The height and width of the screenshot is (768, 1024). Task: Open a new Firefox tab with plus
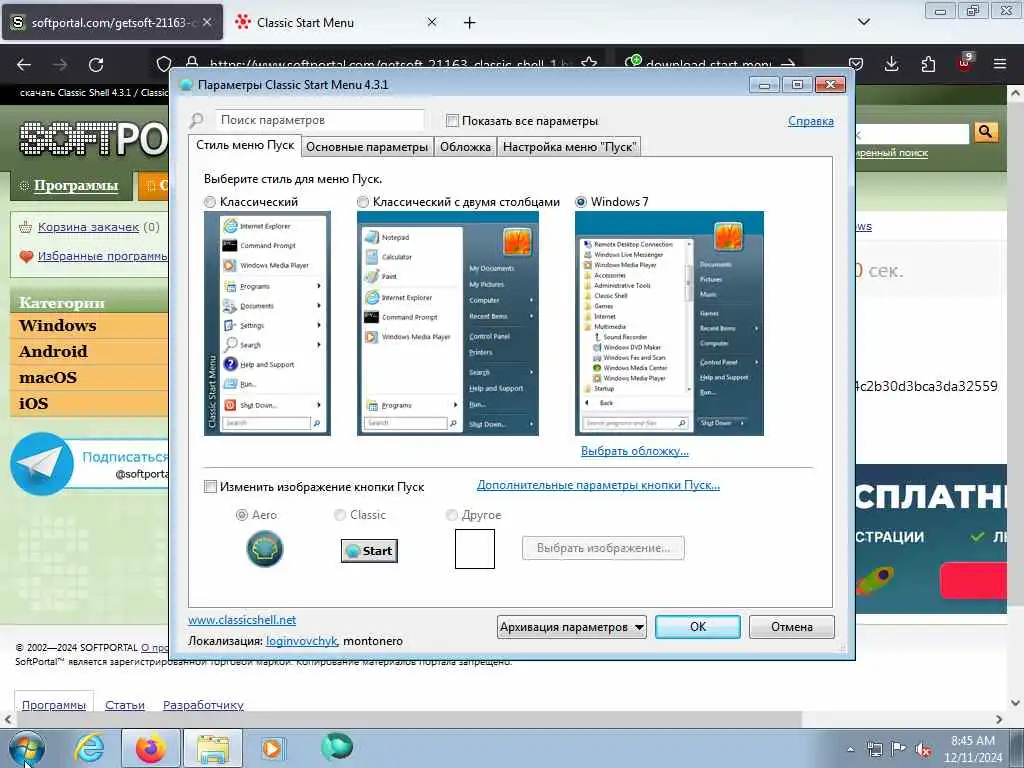coord(470,23)
